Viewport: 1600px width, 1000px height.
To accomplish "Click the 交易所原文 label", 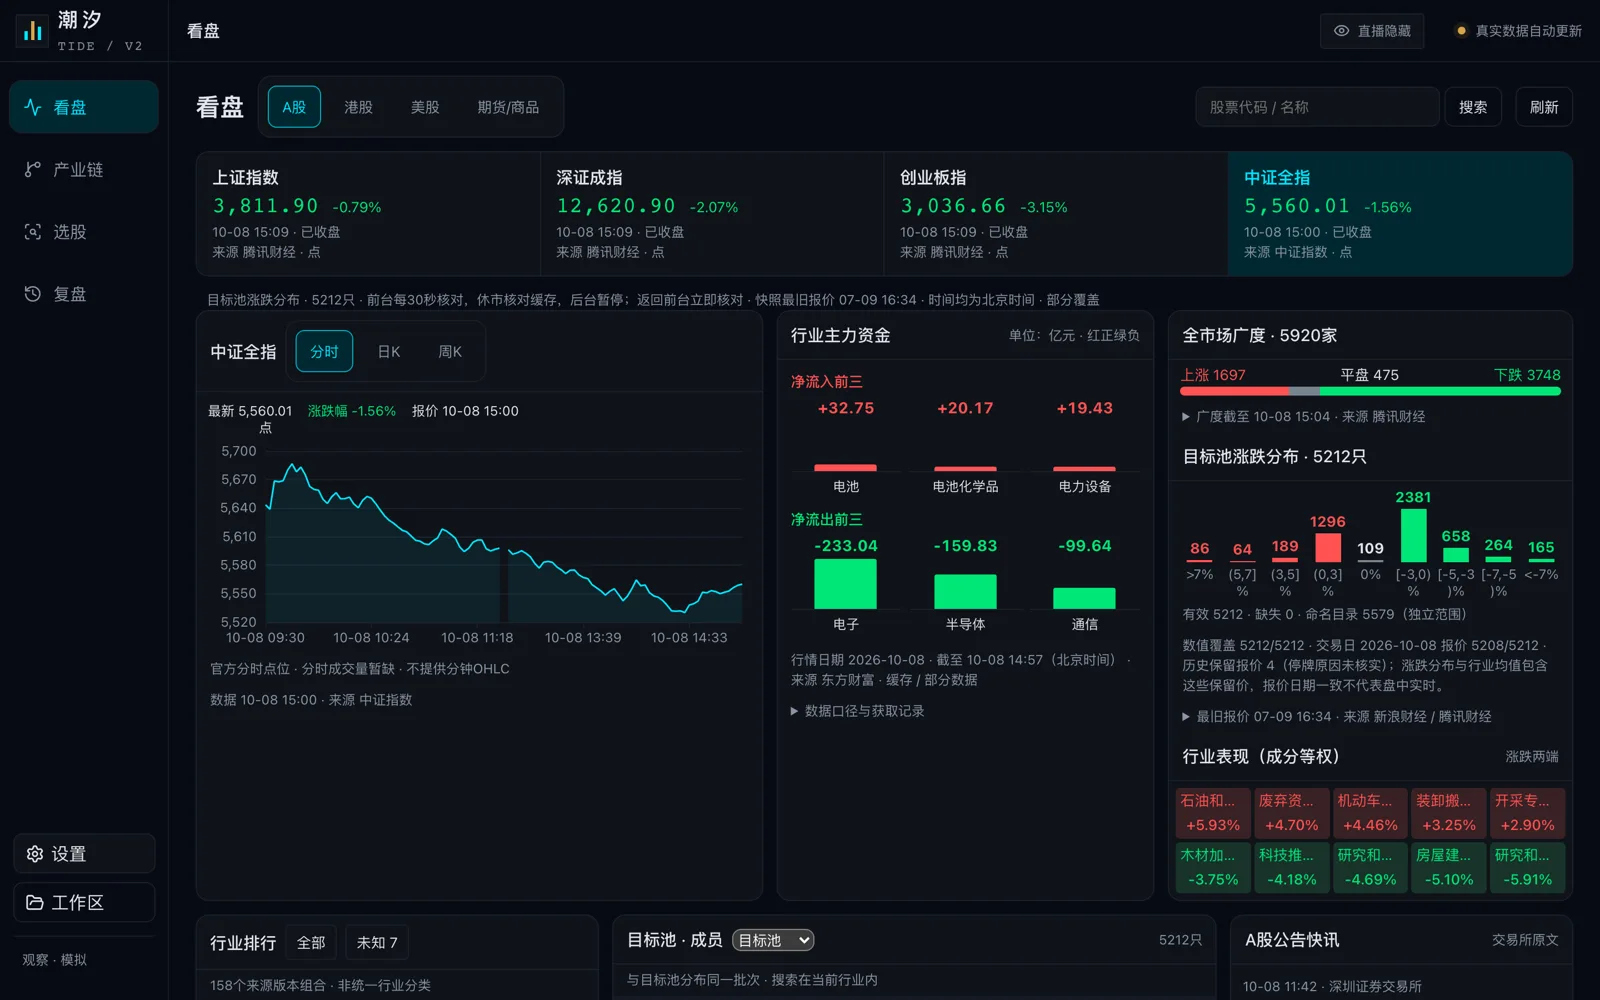I will pyautogui.click(x=1525, y=940).
